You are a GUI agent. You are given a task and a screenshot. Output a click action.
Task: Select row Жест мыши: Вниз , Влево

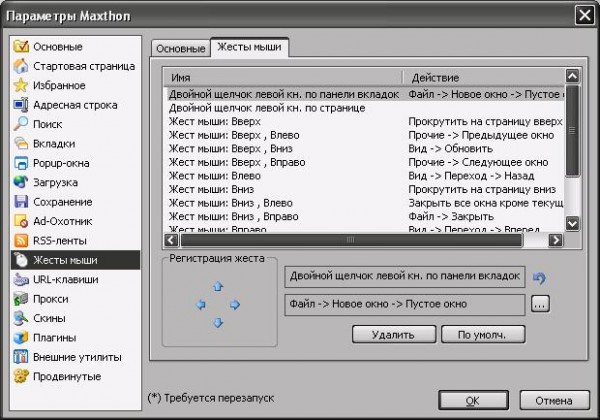pyautogui.click(x=364, y=203)
